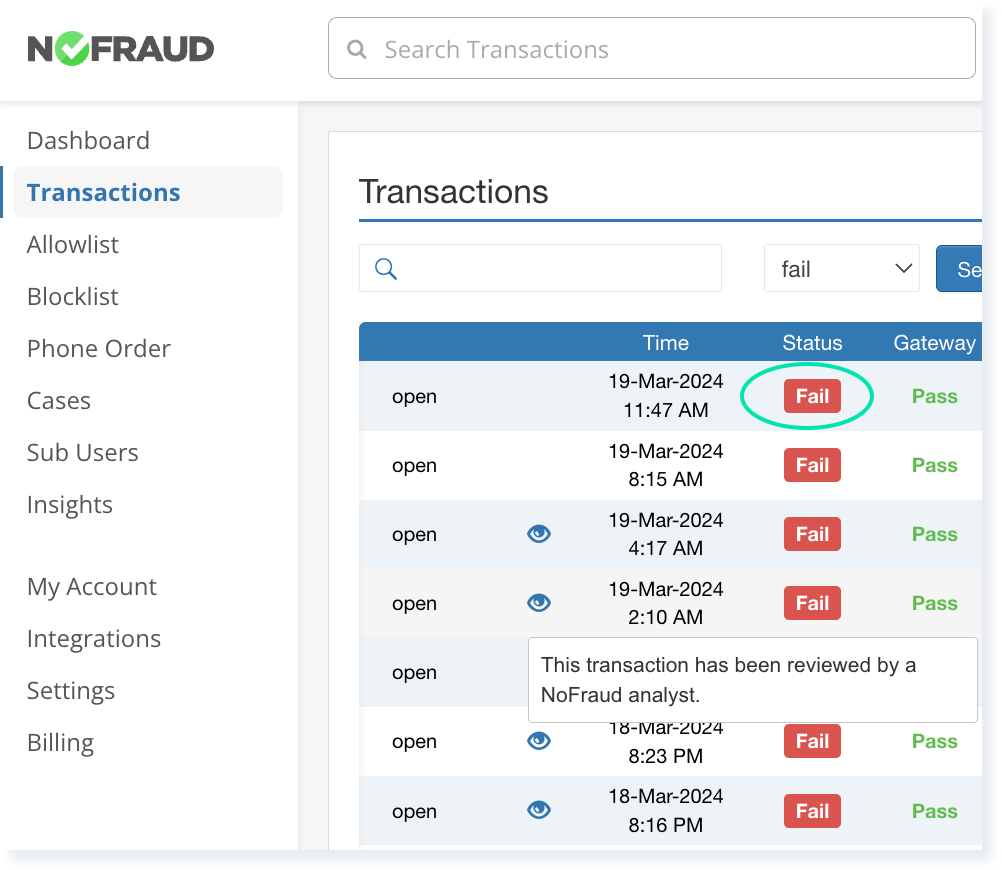Open the Dashboard page from the sidebar
1002x870 pixels.
coord(88,140)
